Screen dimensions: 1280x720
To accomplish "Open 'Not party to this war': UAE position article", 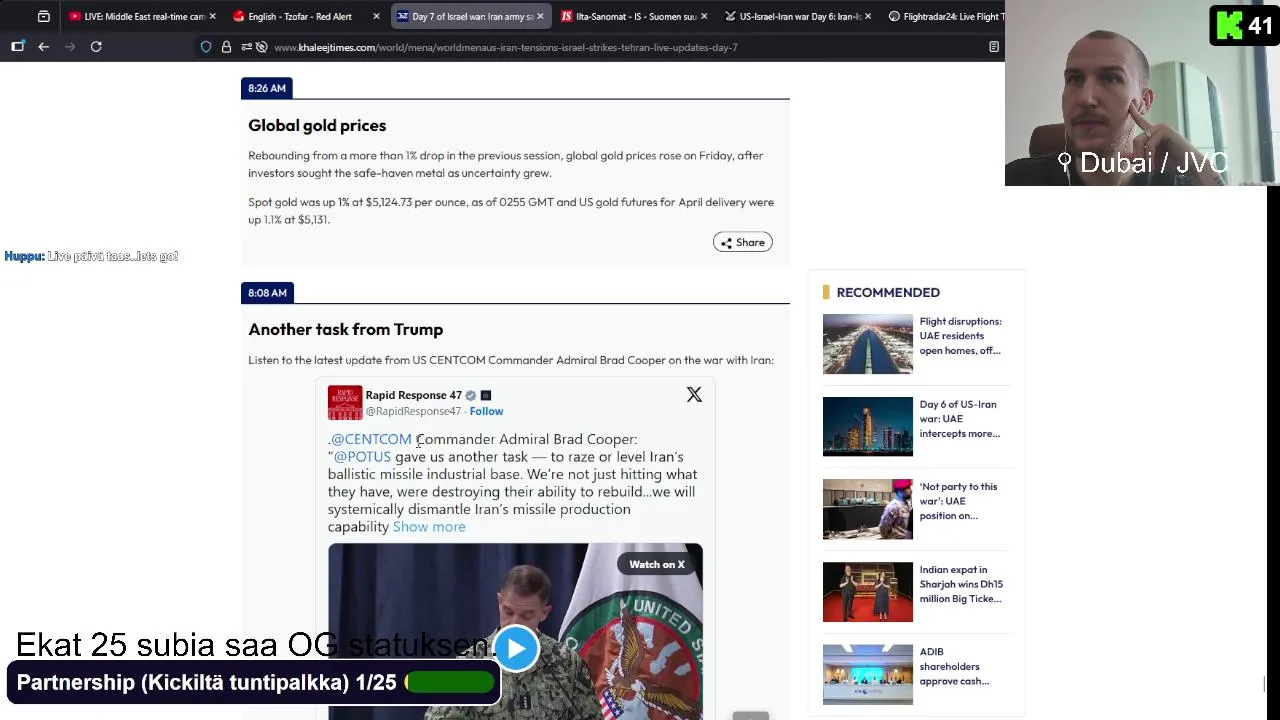I will (958, 501).
